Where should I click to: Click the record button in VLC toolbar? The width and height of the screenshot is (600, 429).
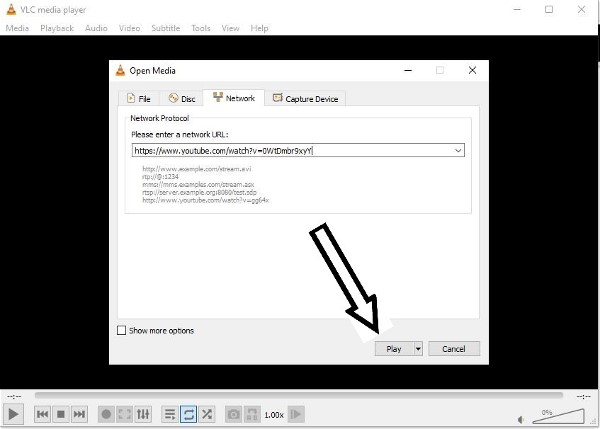click(106, 414)
